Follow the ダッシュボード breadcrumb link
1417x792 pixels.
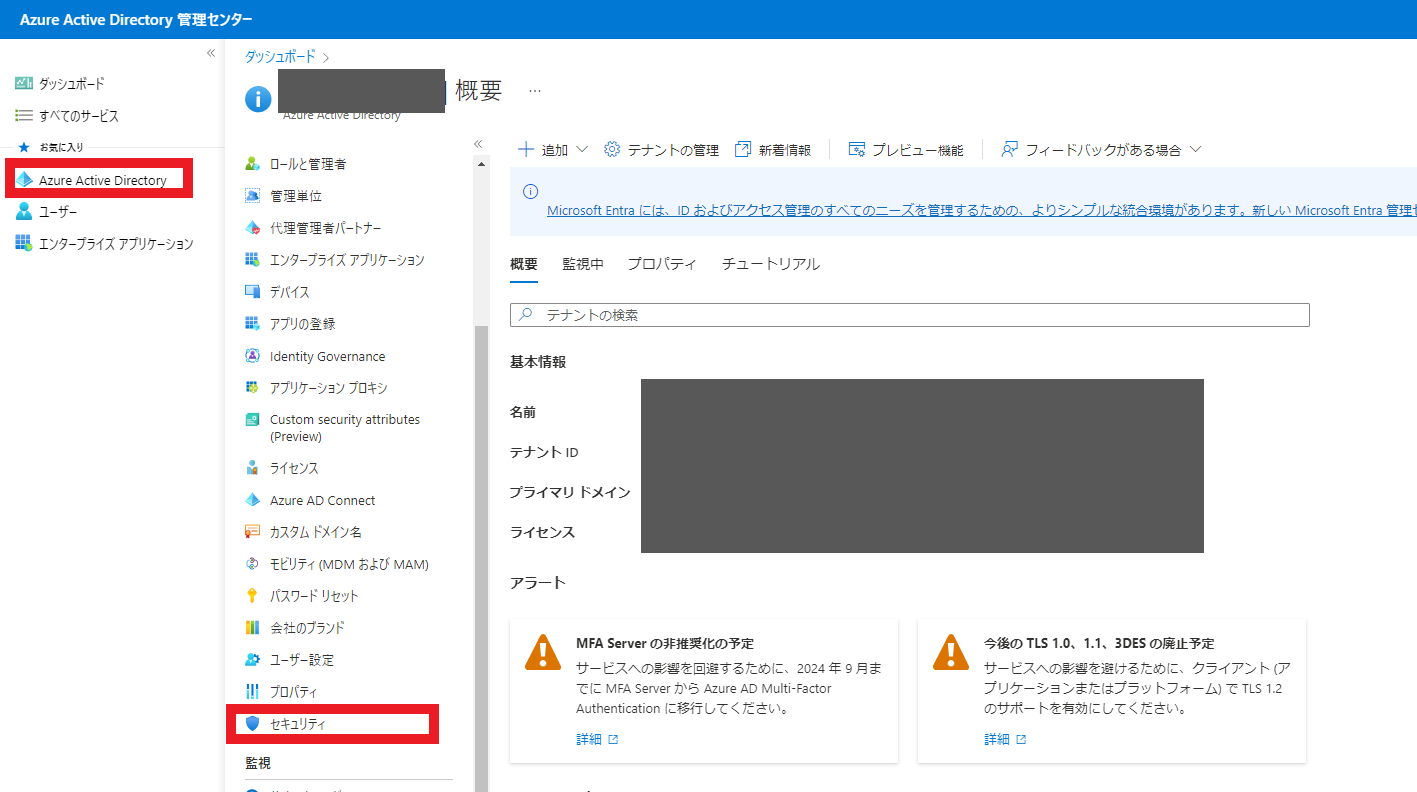click(x=280, y=57)
